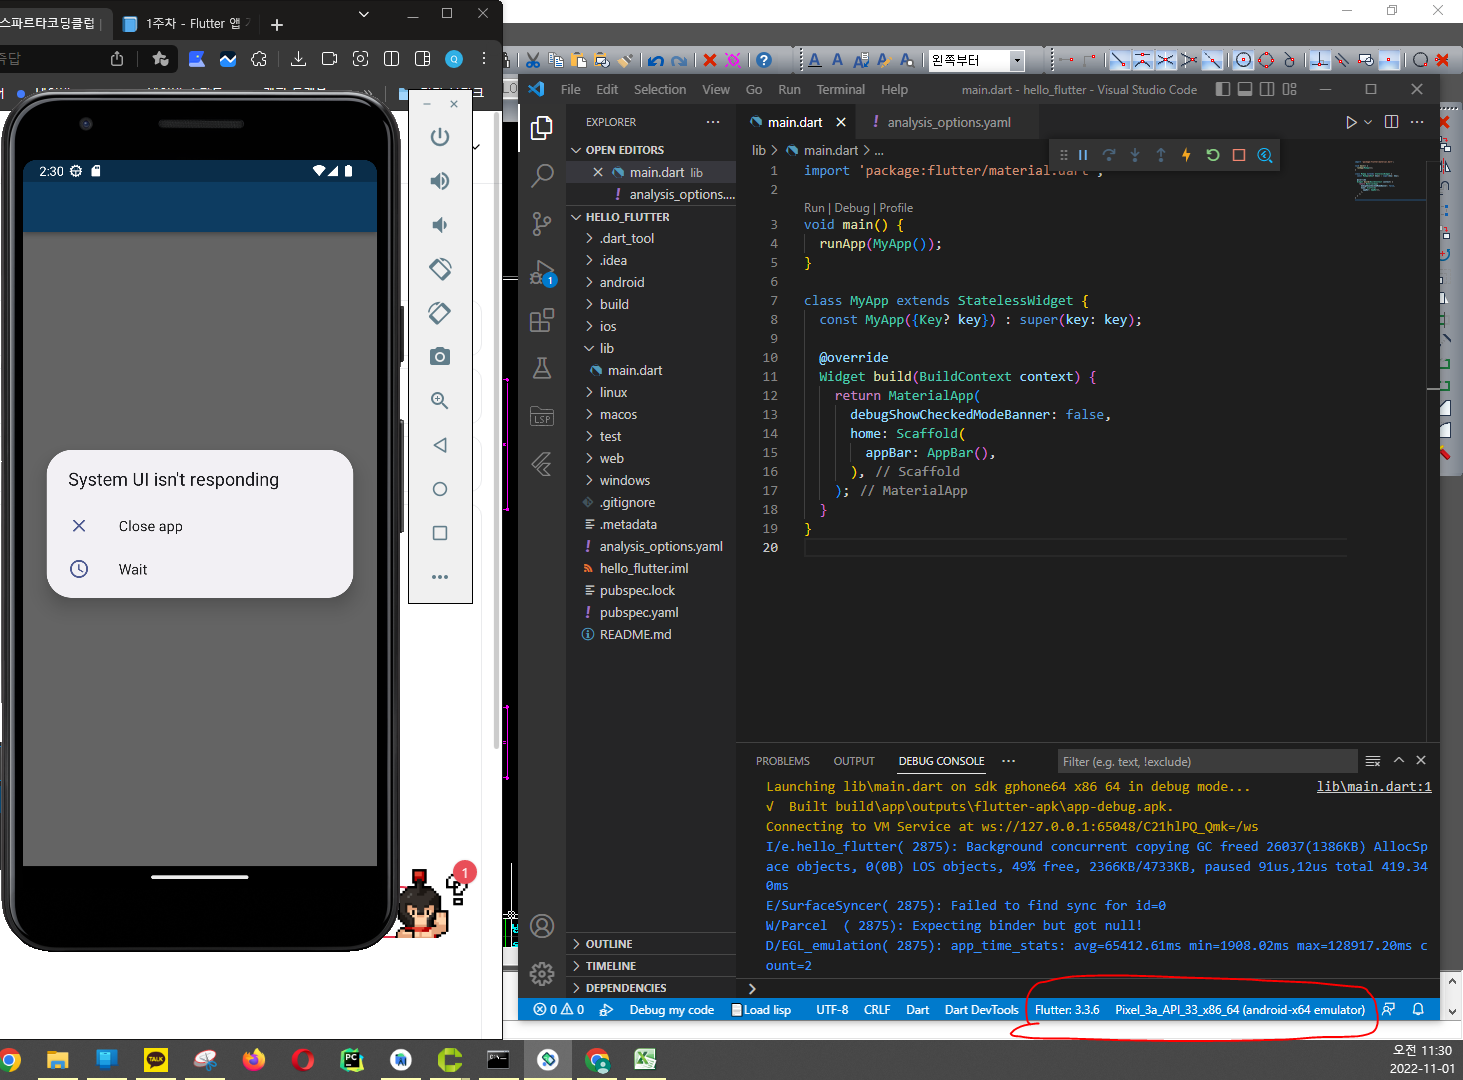Tap the emulator Overview square button
This screenshot has width=1463, height=1080.
(440, 533)
